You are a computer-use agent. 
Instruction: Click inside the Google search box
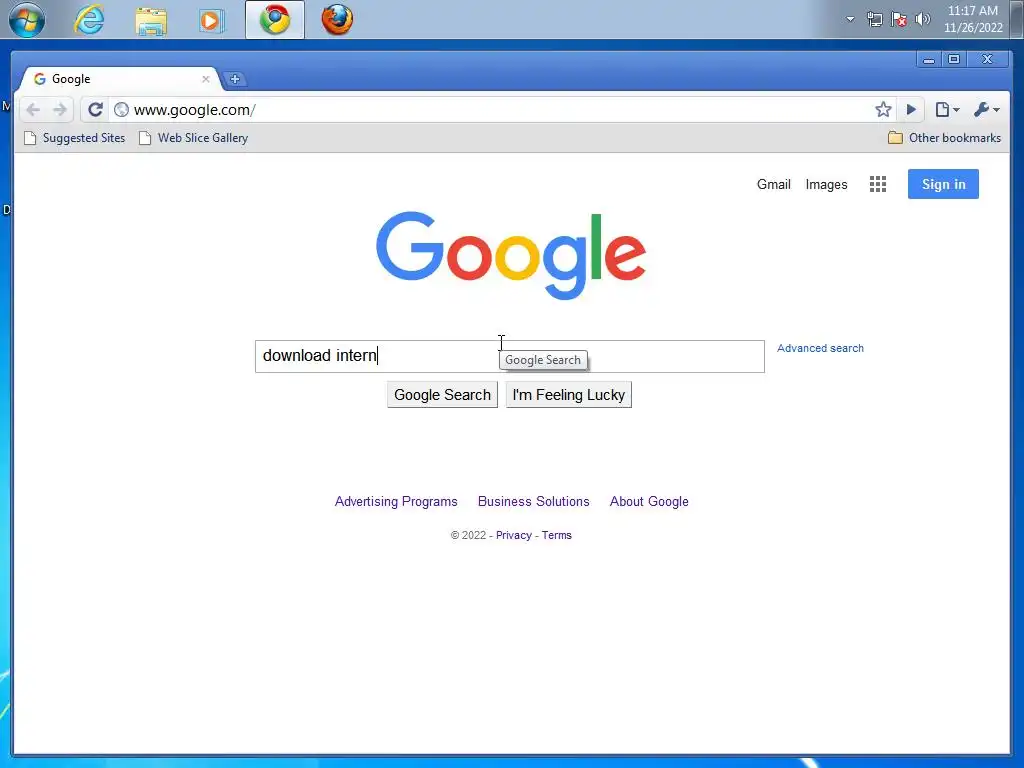[x=509, y=356]
